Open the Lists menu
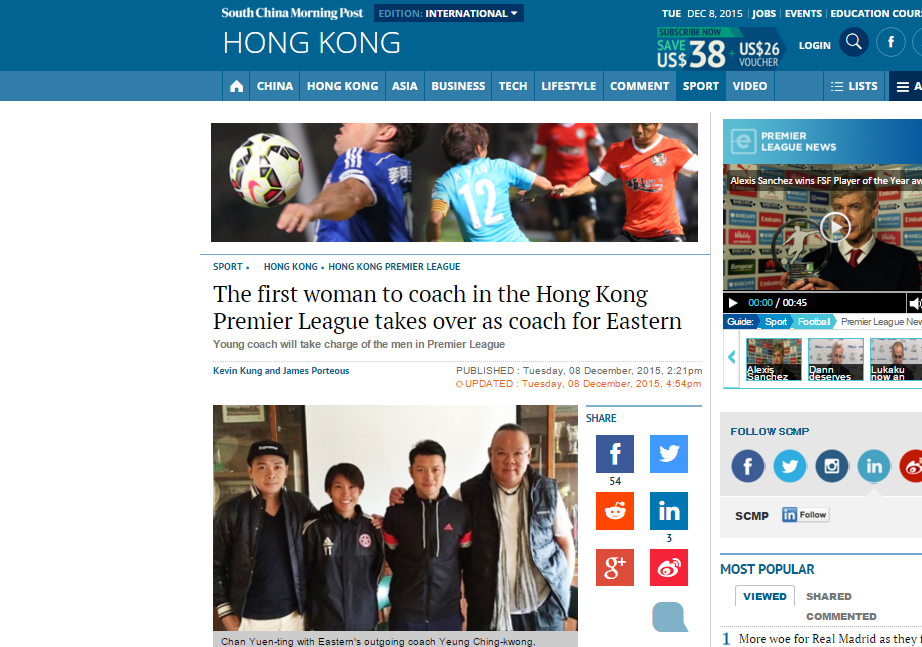 click(854, 86)
